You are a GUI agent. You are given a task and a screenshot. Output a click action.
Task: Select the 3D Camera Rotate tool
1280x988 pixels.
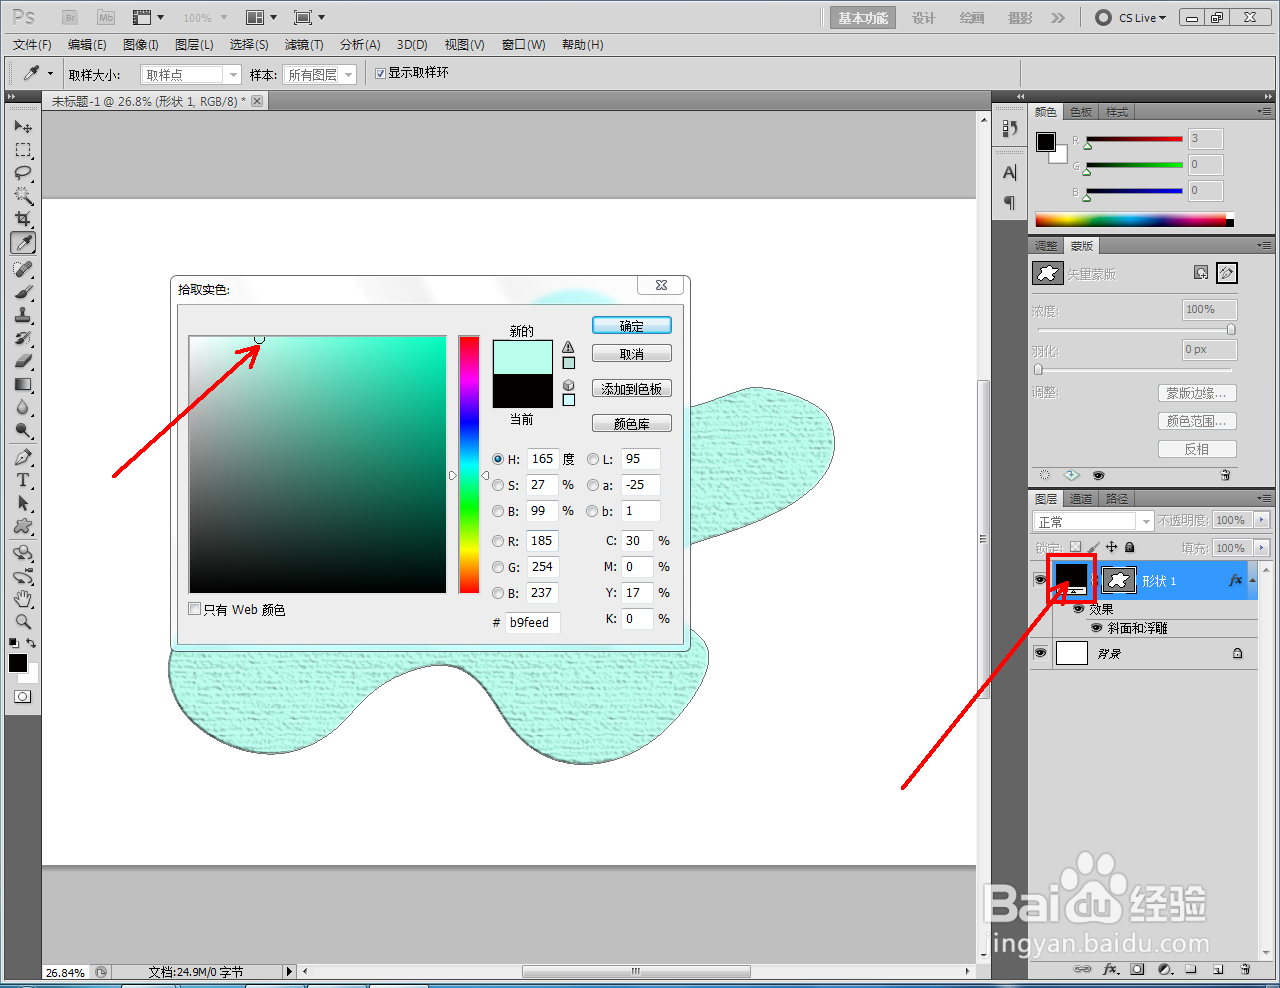[23, 576]
